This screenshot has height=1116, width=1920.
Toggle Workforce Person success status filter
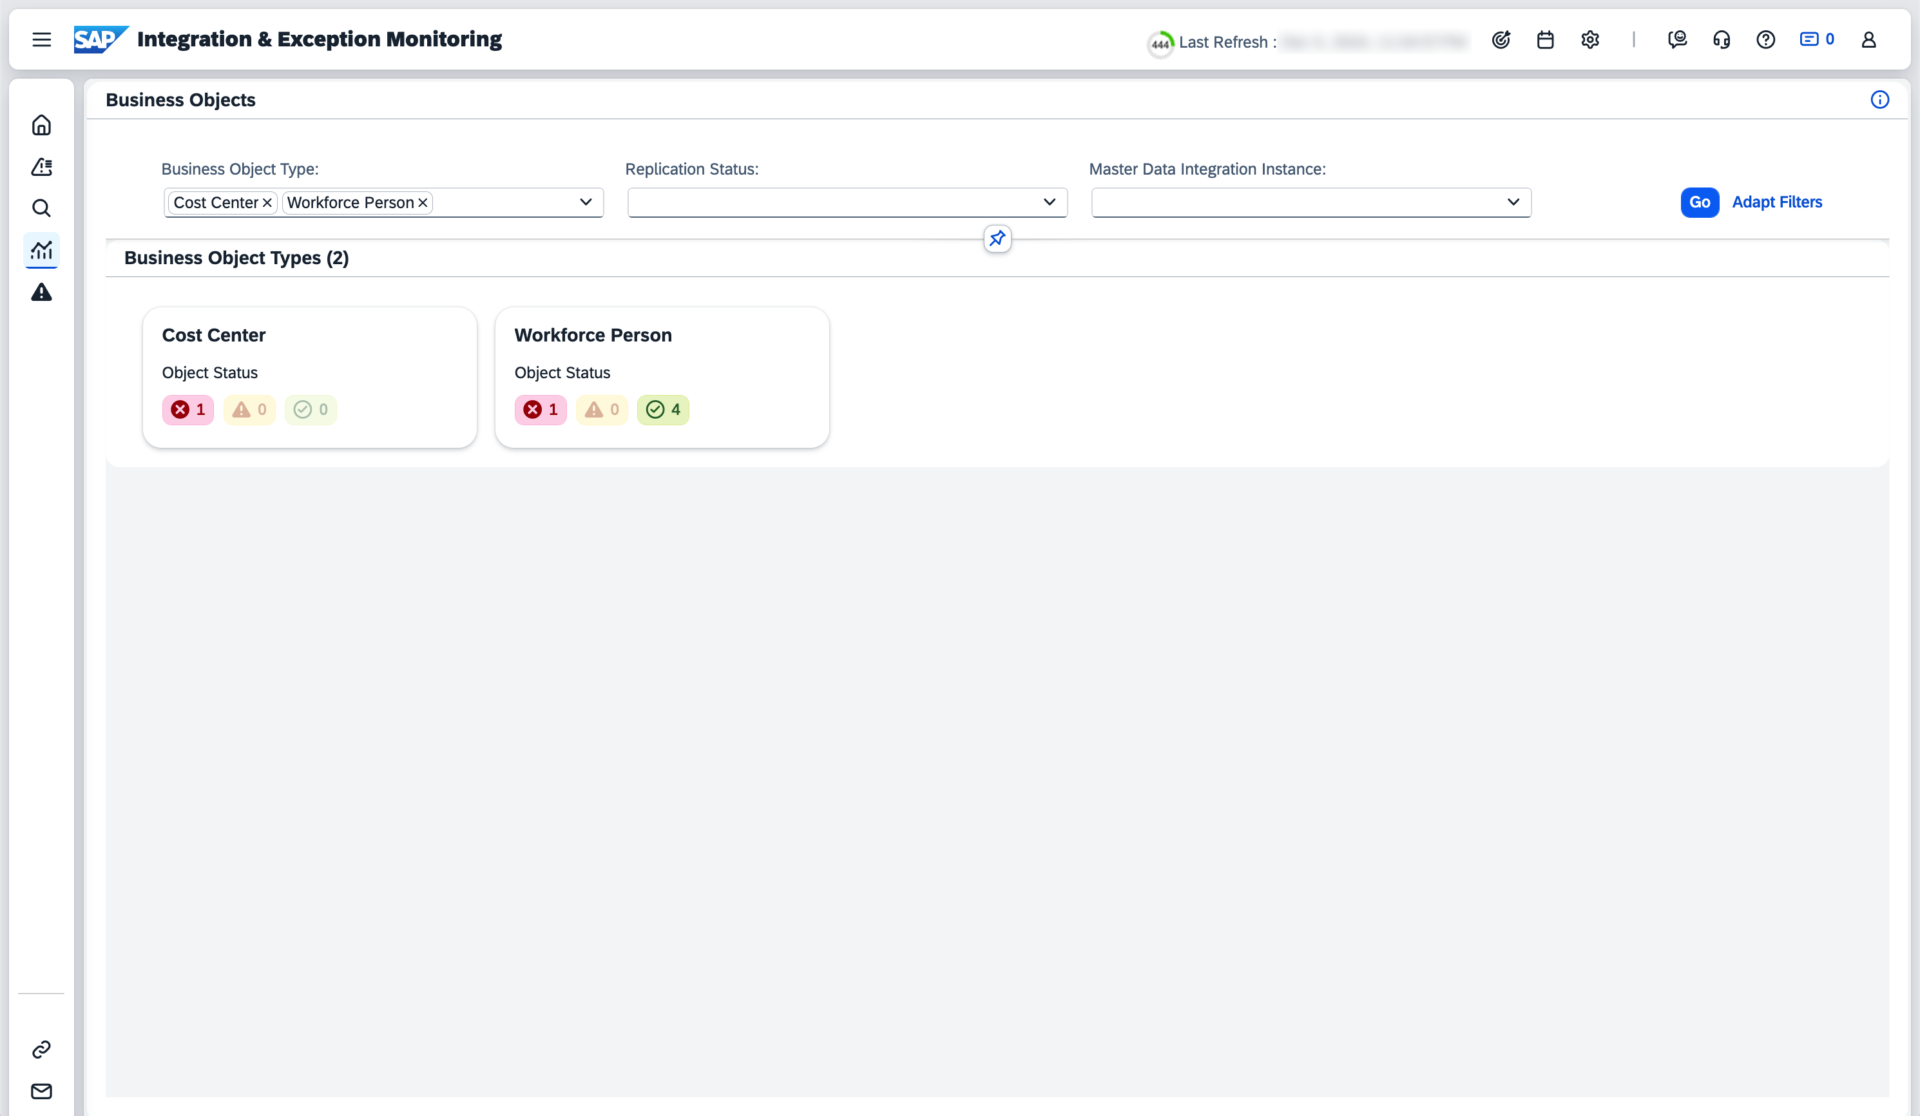pos(663,410)
